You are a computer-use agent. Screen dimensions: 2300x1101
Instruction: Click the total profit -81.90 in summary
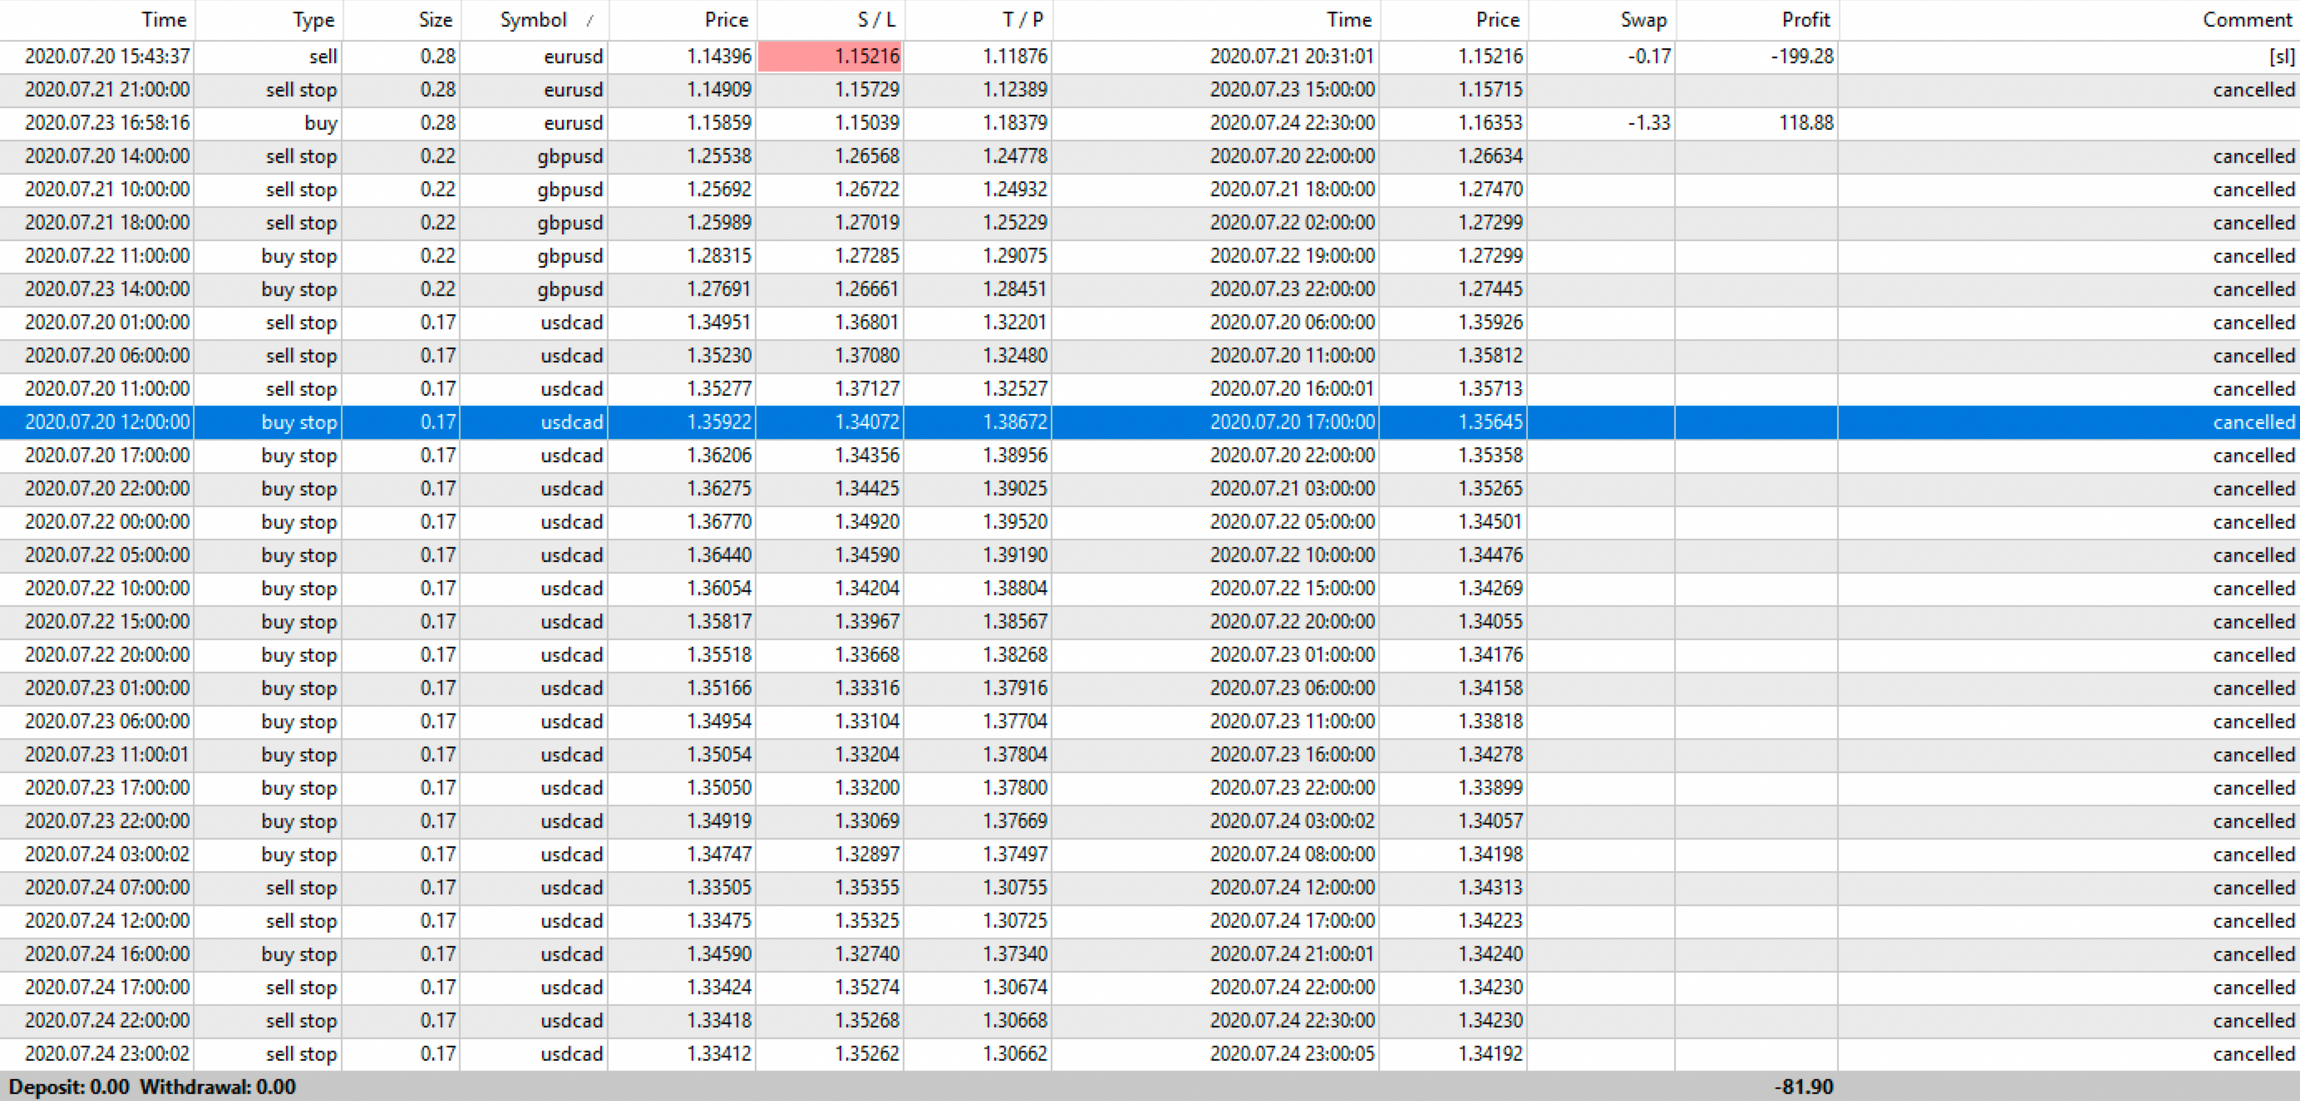[x=1803, y=1087]
